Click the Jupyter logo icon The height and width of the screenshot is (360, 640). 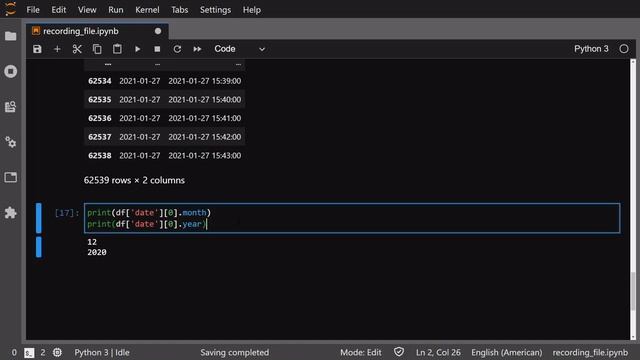click(10, 9)
